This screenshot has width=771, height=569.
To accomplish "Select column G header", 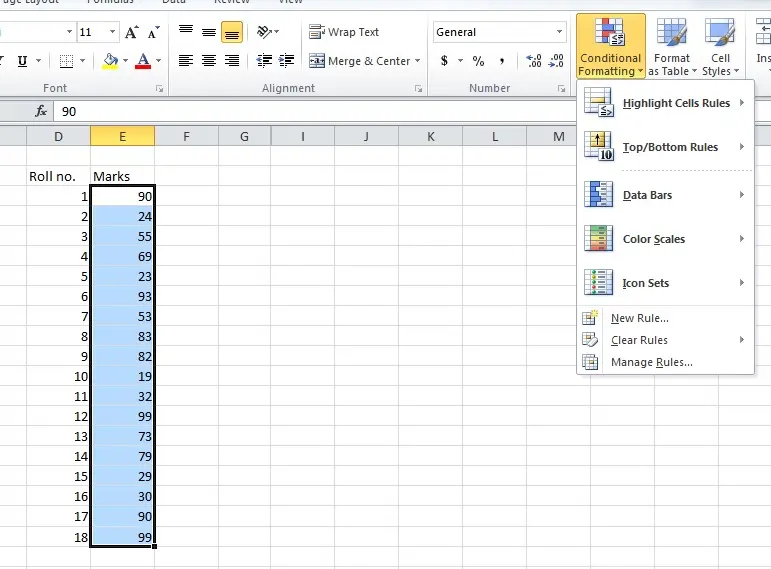I will click(x=244, y=136).
